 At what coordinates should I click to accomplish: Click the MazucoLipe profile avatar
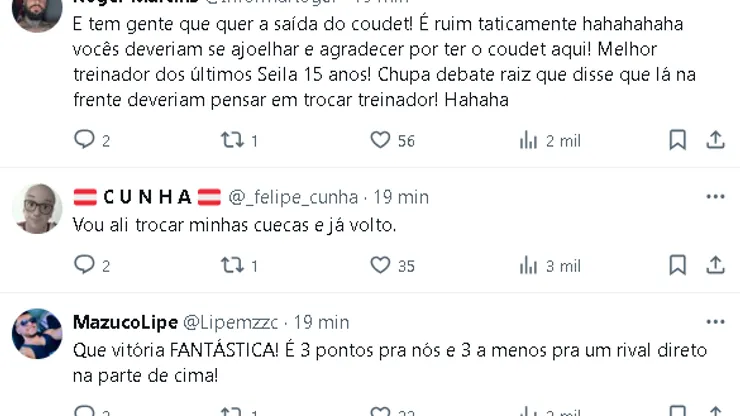pos(37,333)
